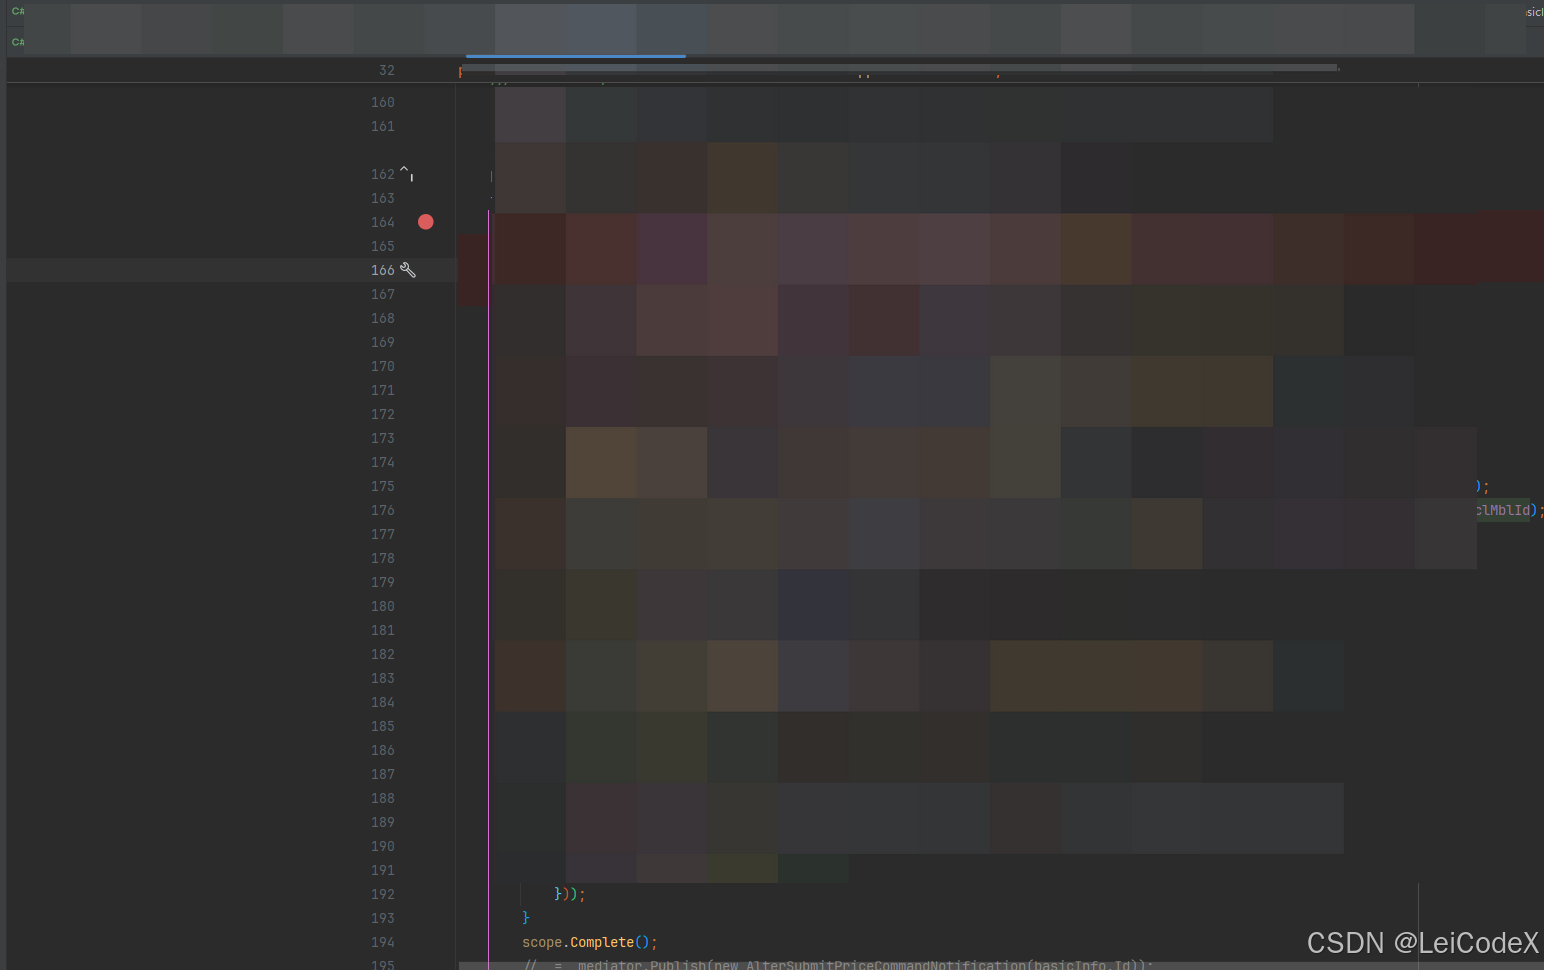Open the wrench quick-fix icon on line 166

pos(408,270)
